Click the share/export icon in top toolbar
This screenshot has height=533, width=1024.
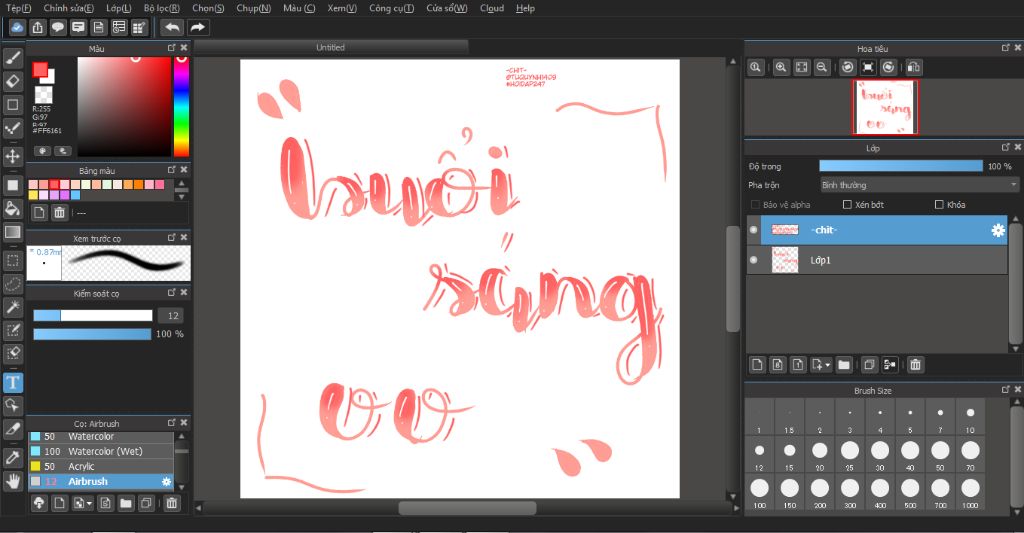38,27
